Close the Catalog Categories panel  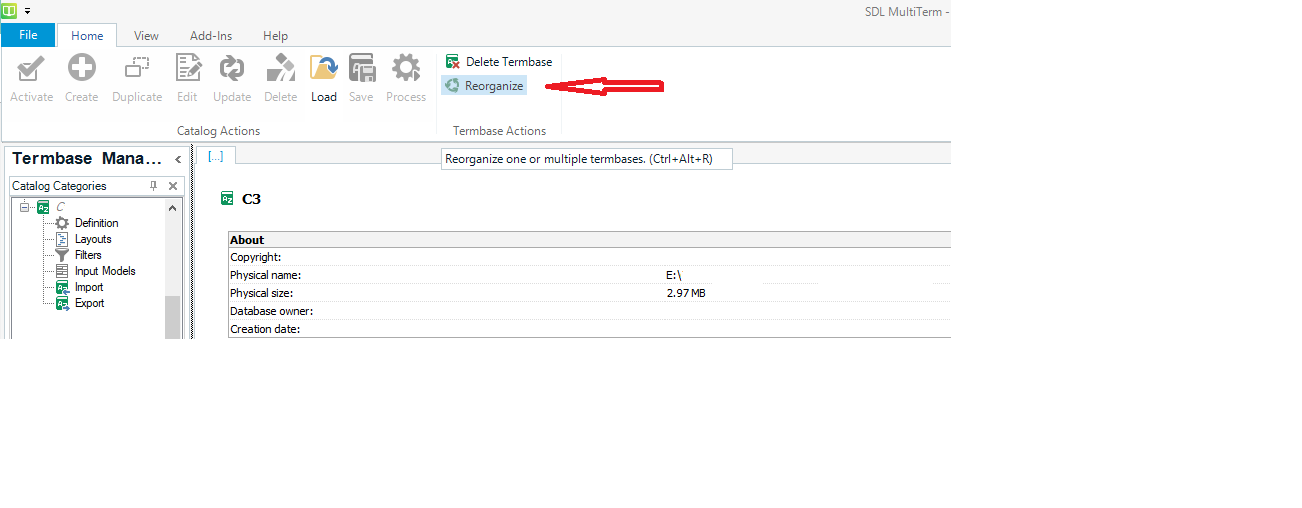[173, 186]
